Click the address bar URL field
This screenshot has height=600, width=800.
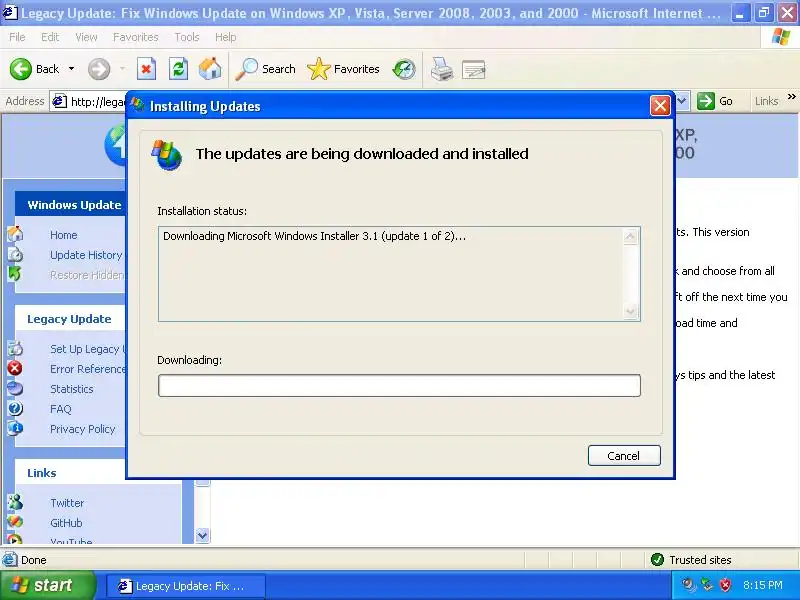[89, 102]
